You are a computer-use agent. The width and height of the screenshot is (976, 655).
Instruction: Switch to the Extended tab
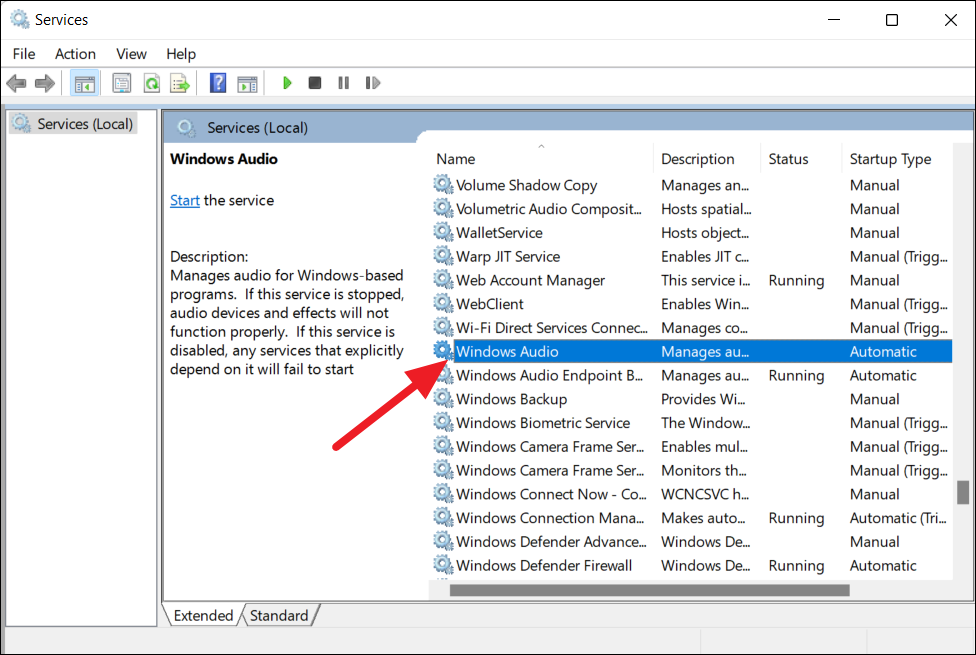pos(203,615)
